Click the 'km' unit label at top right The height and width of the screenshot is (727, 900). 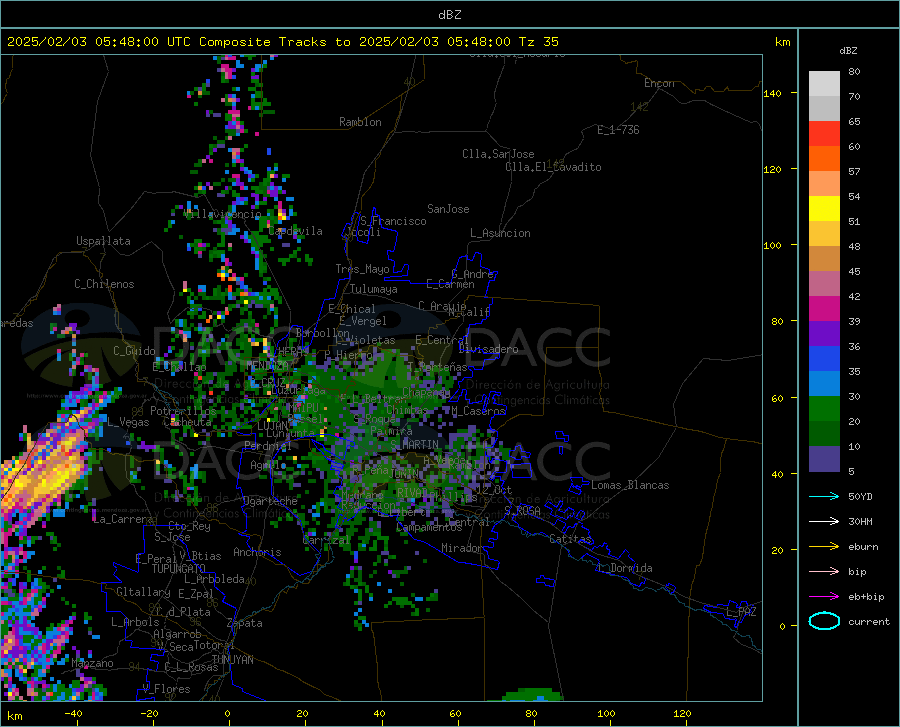782,42
